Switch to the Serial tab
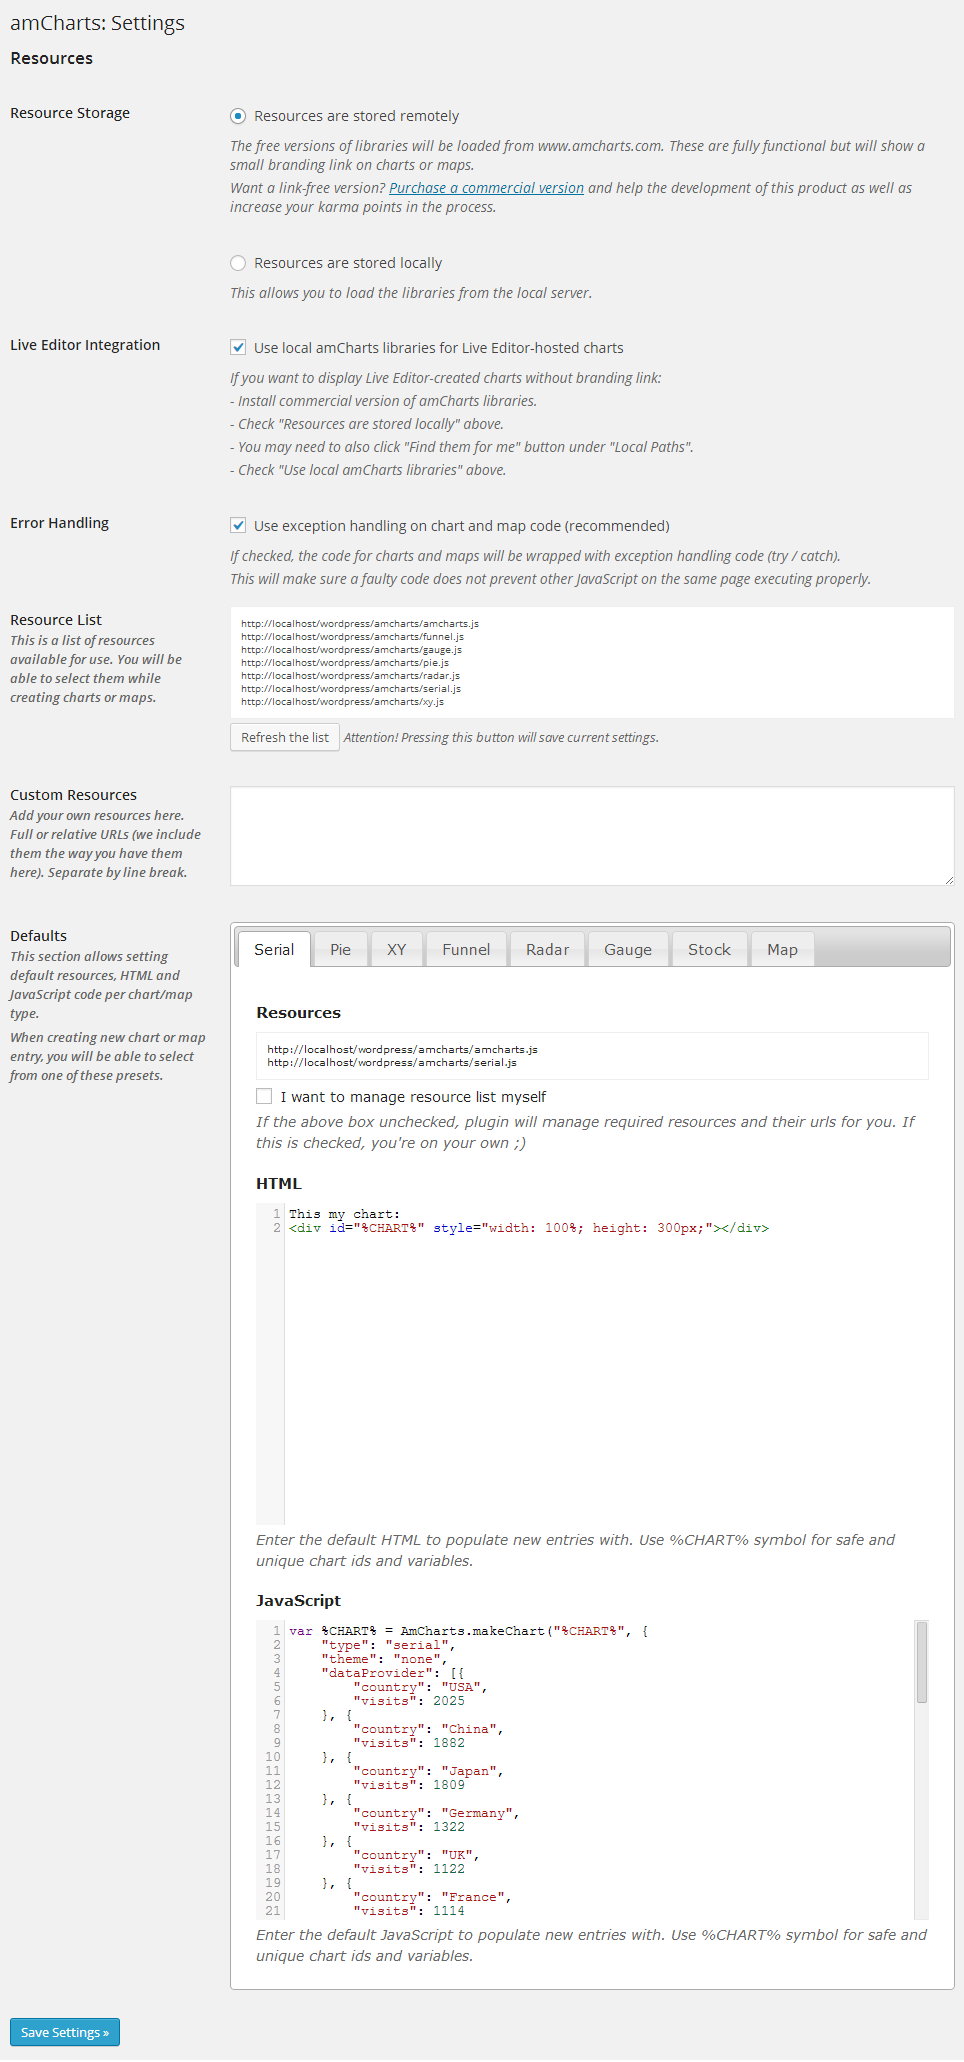The image size is (964, 2062). pos(274,950)
